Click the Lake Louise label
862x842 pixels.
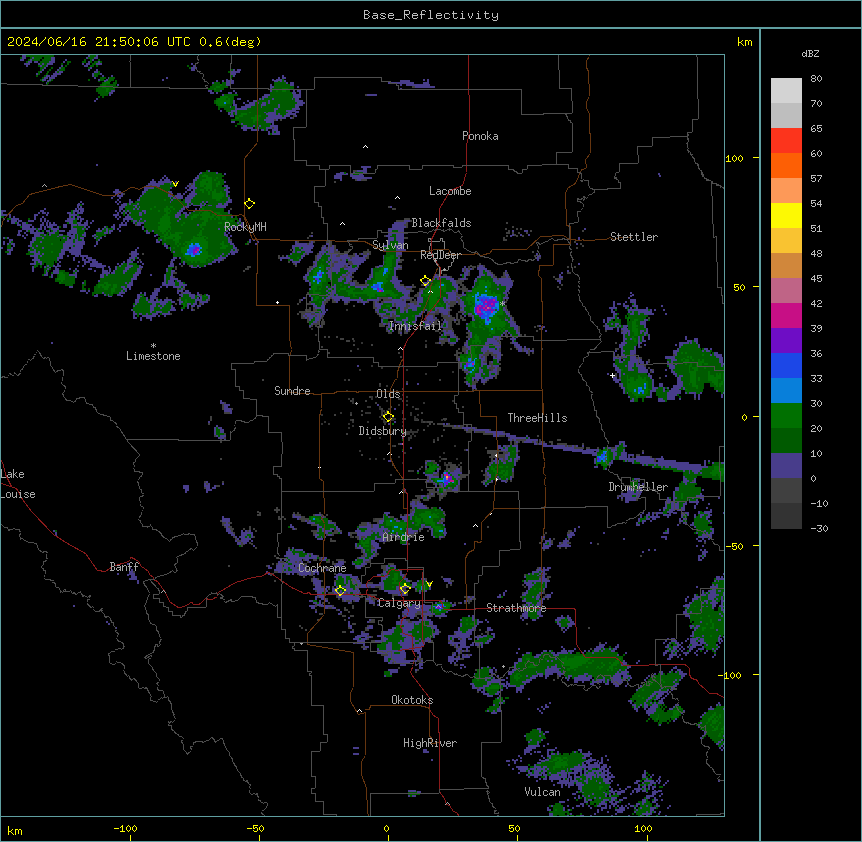18,484
